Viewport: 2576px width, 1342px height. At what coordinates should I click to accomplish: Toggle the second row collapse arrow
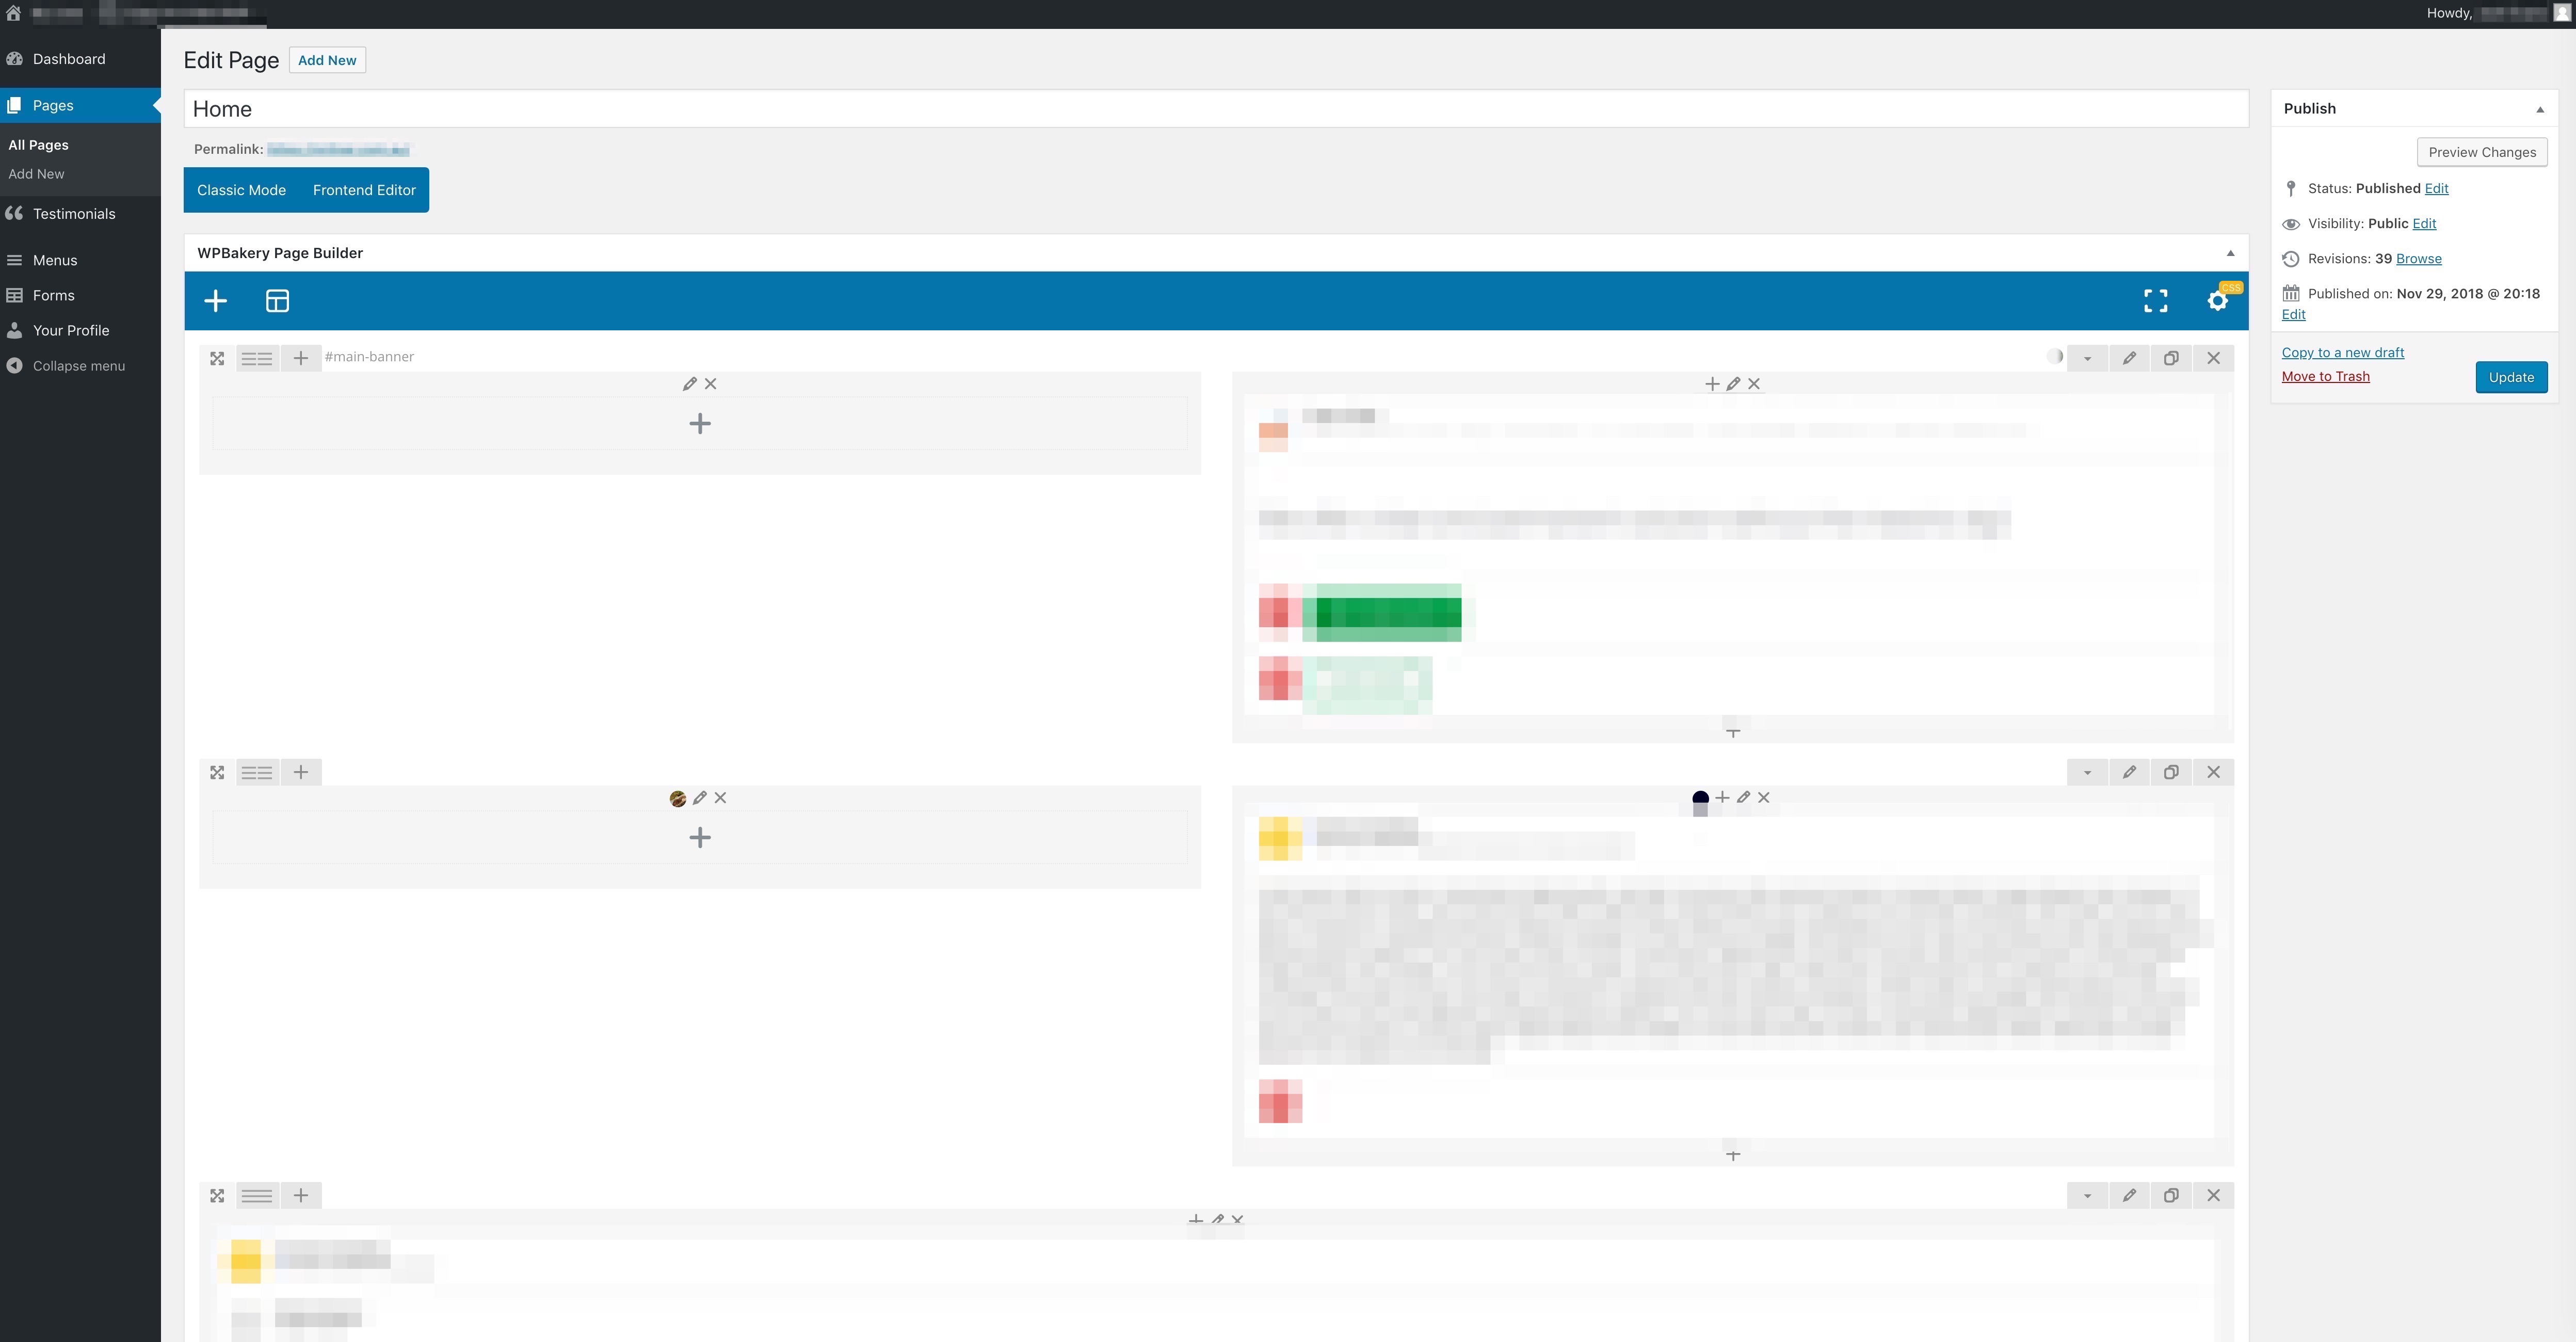2087,772
